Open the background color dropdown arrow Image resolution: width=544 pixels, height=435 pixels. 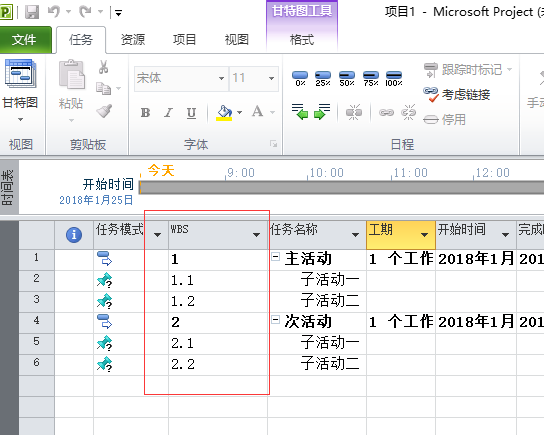click(x=239, y=113)
